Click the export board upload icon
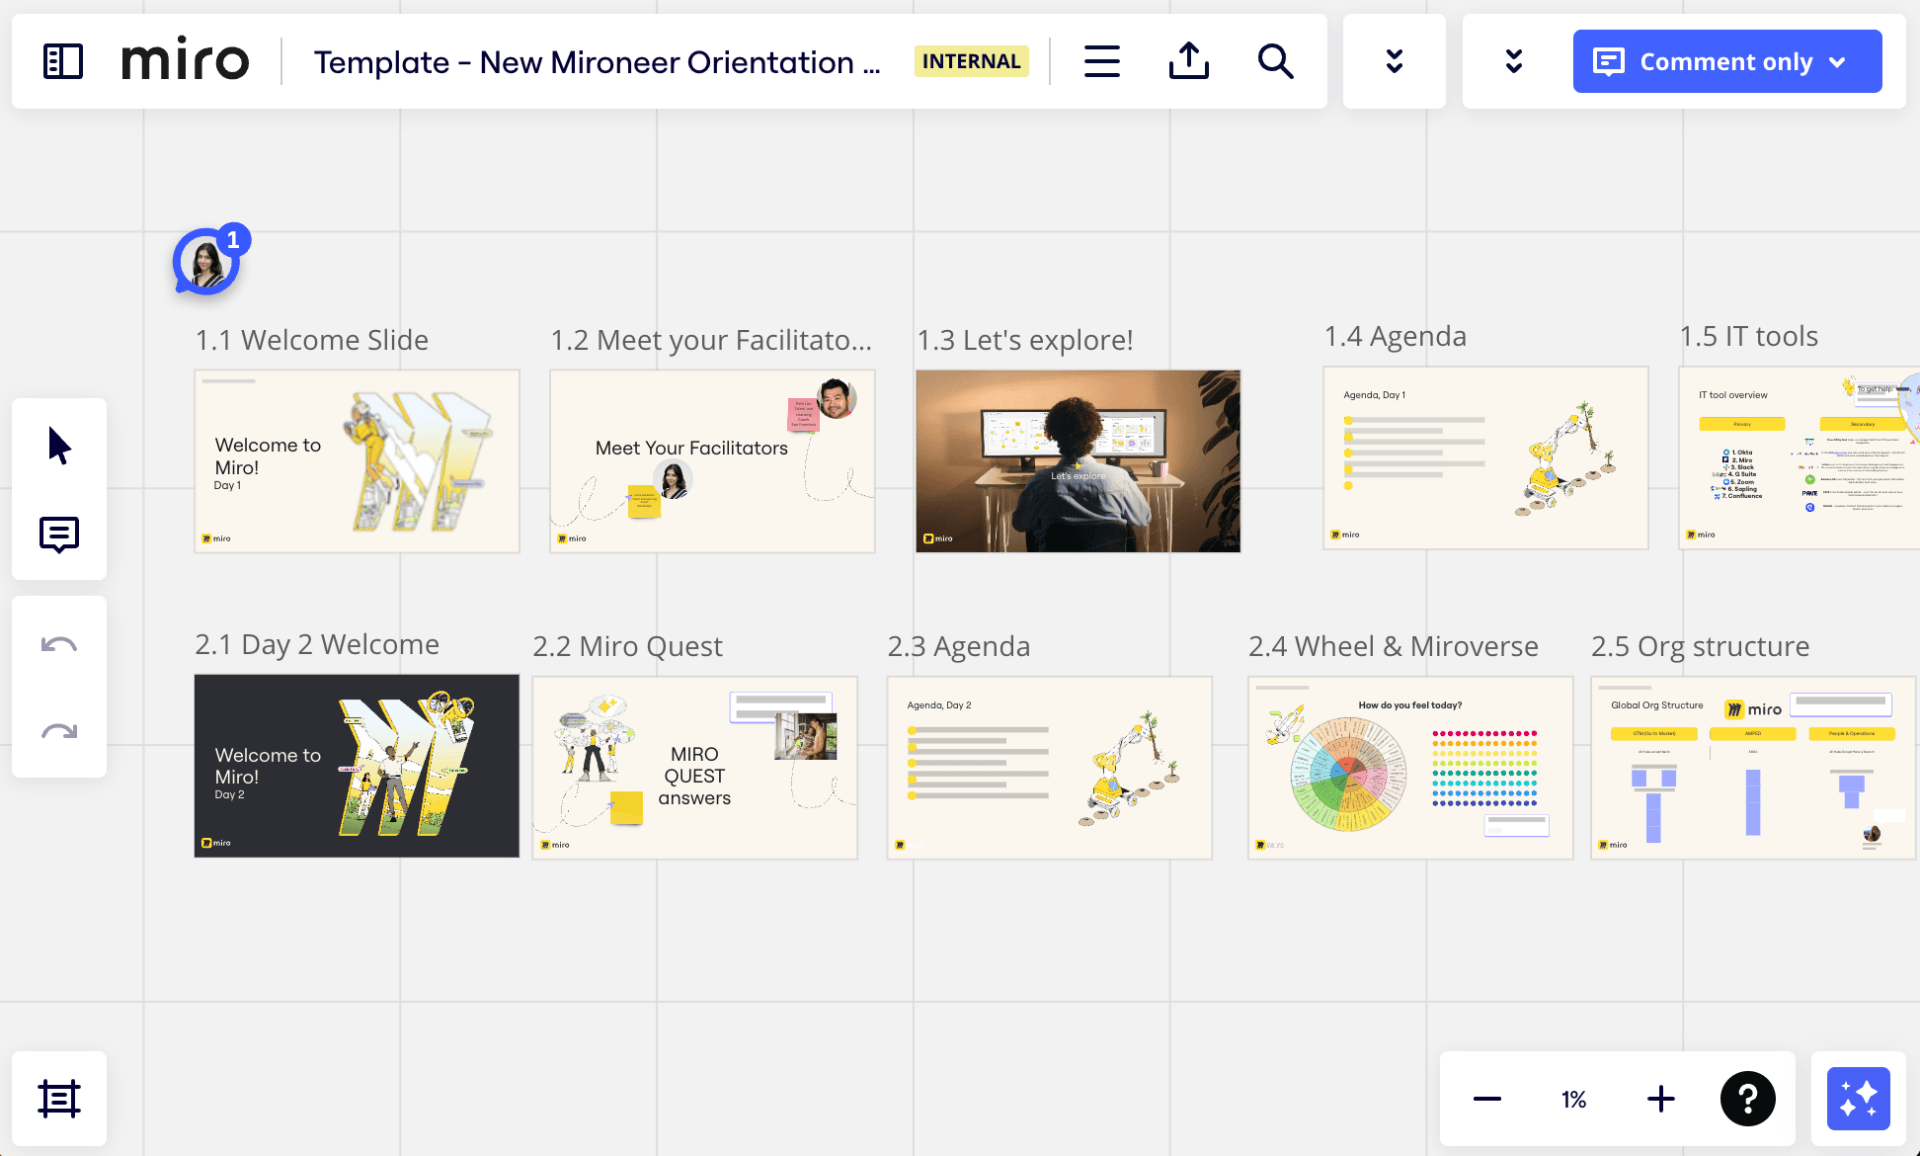 click(x=1188, y=62)
